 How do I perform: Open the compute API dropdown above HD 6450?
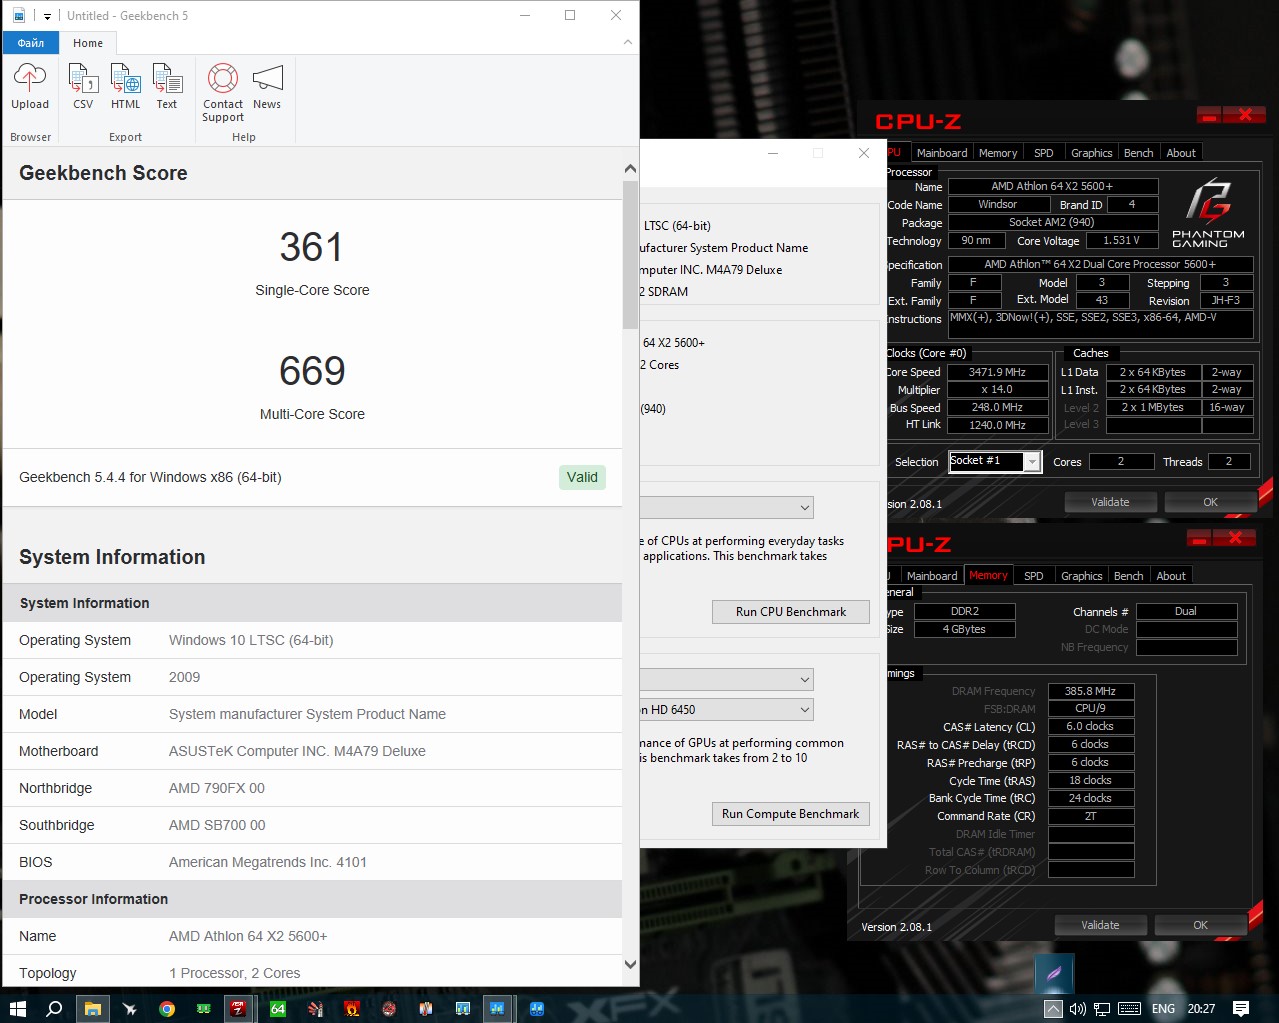click(x=727, y=680)
